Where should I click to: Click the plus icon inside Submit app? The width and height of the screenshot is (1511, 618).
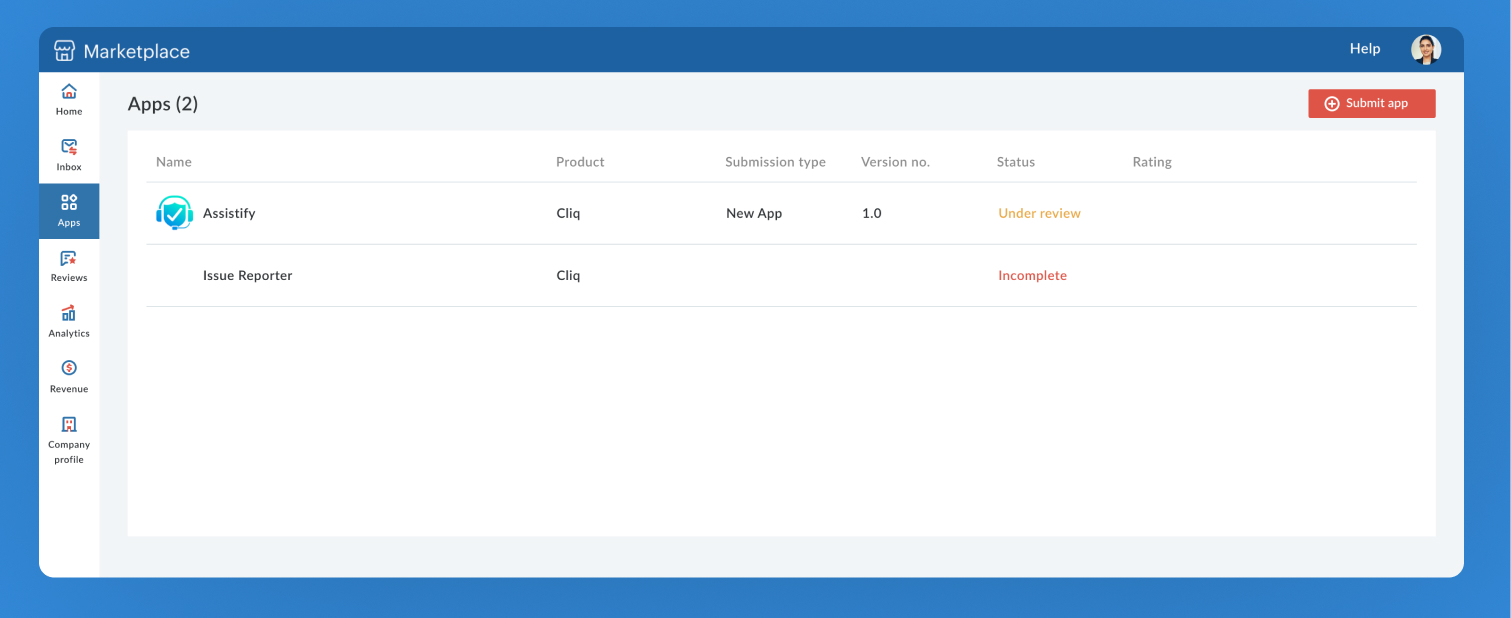click(x=1333, y=103)
